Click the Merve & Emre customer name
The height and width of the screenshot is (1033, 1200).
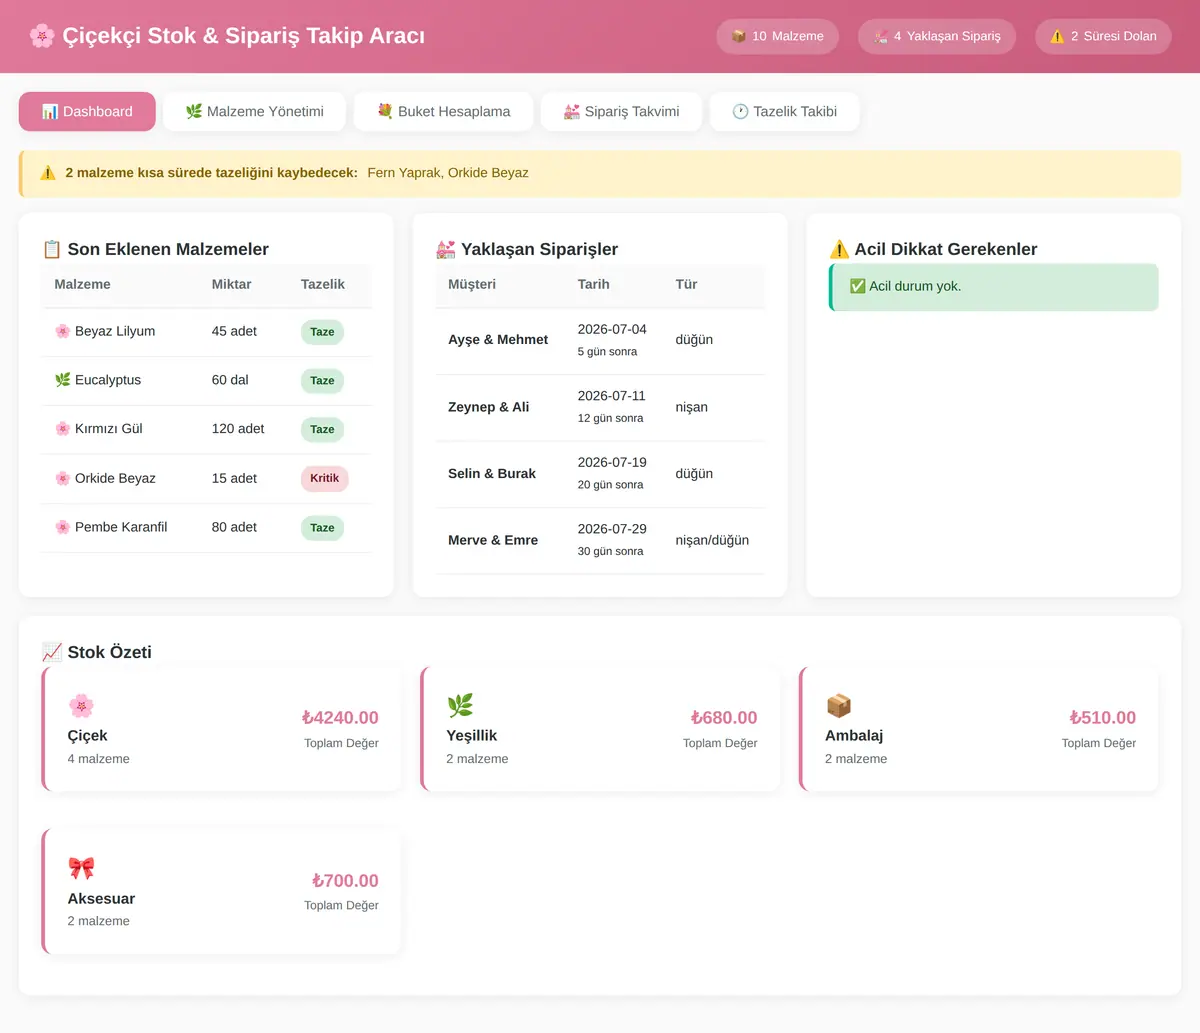(x=493, y=540)
